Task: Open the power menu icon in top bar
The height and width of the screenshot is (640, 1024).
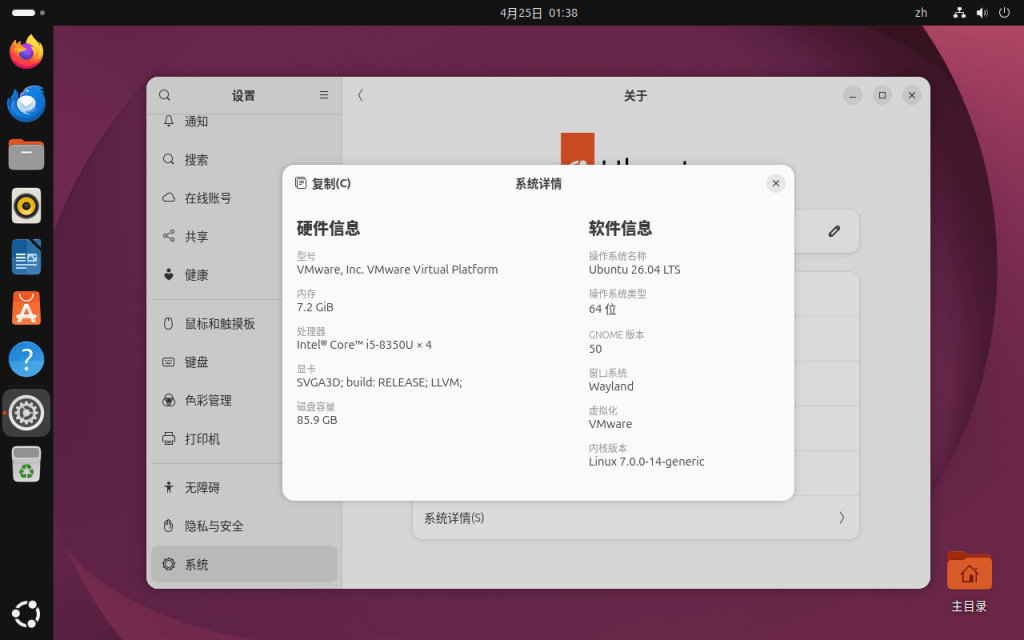Action: pyautogui.click(x=1004, y=12)
